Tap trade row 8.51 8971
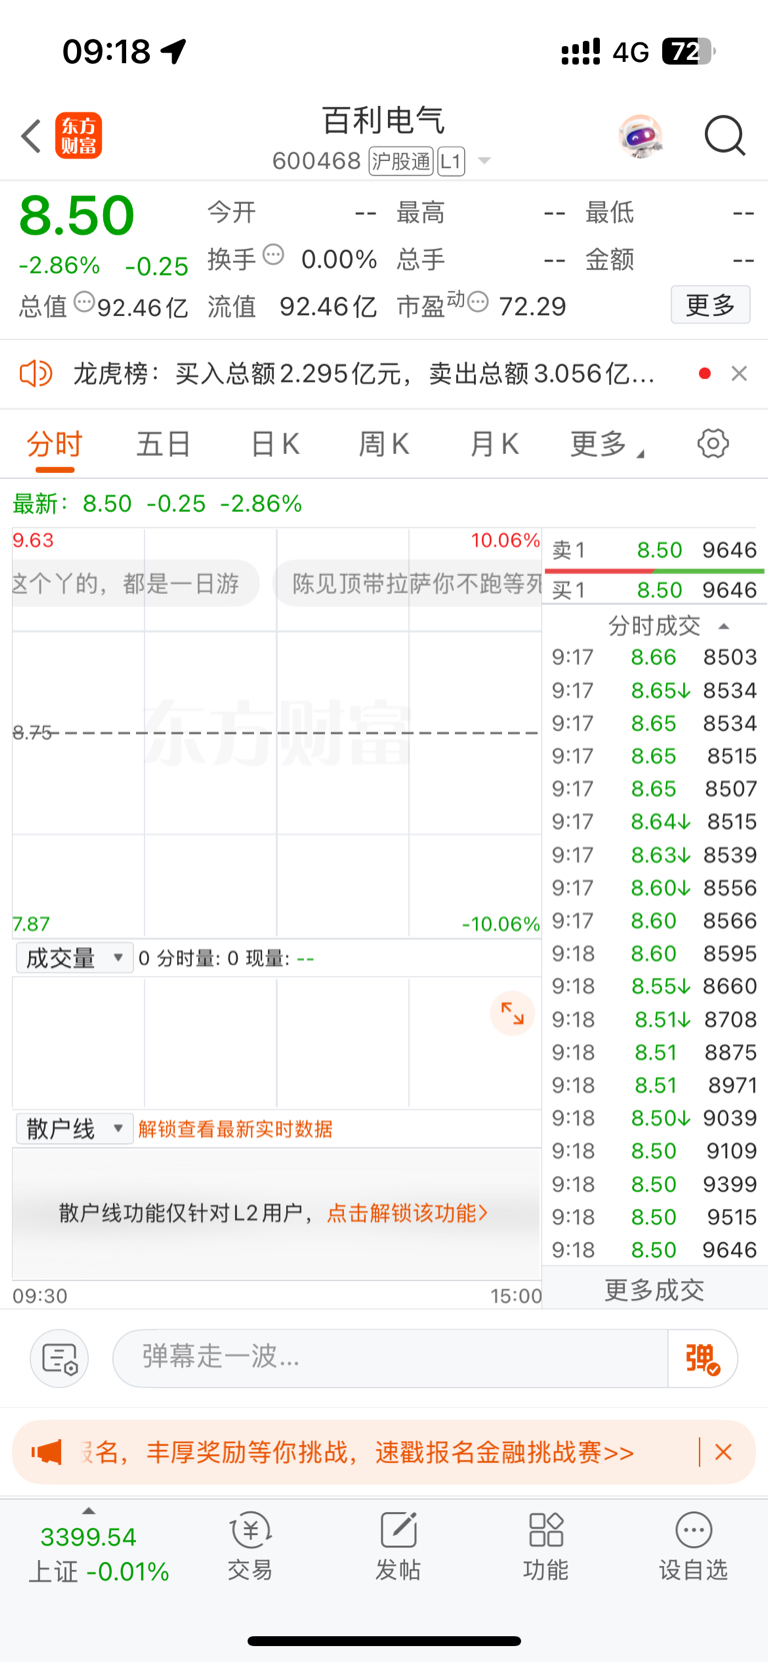 [x=655, y=1085]
